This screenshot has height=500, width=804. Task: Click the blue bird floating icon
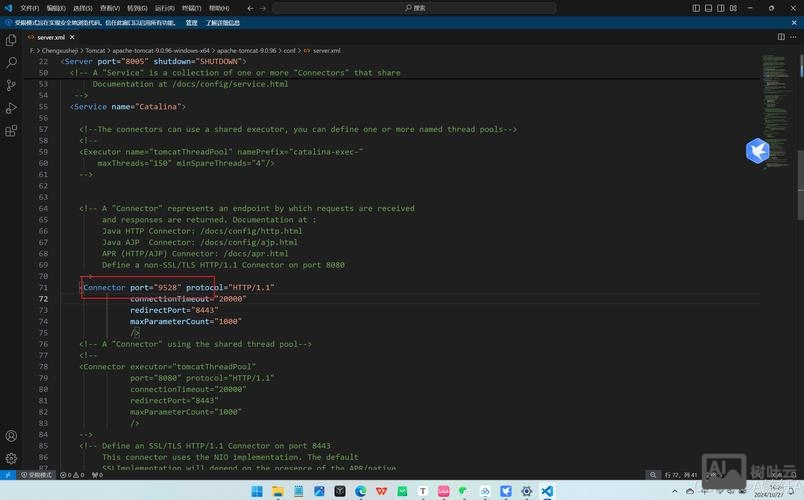point(757,151)
